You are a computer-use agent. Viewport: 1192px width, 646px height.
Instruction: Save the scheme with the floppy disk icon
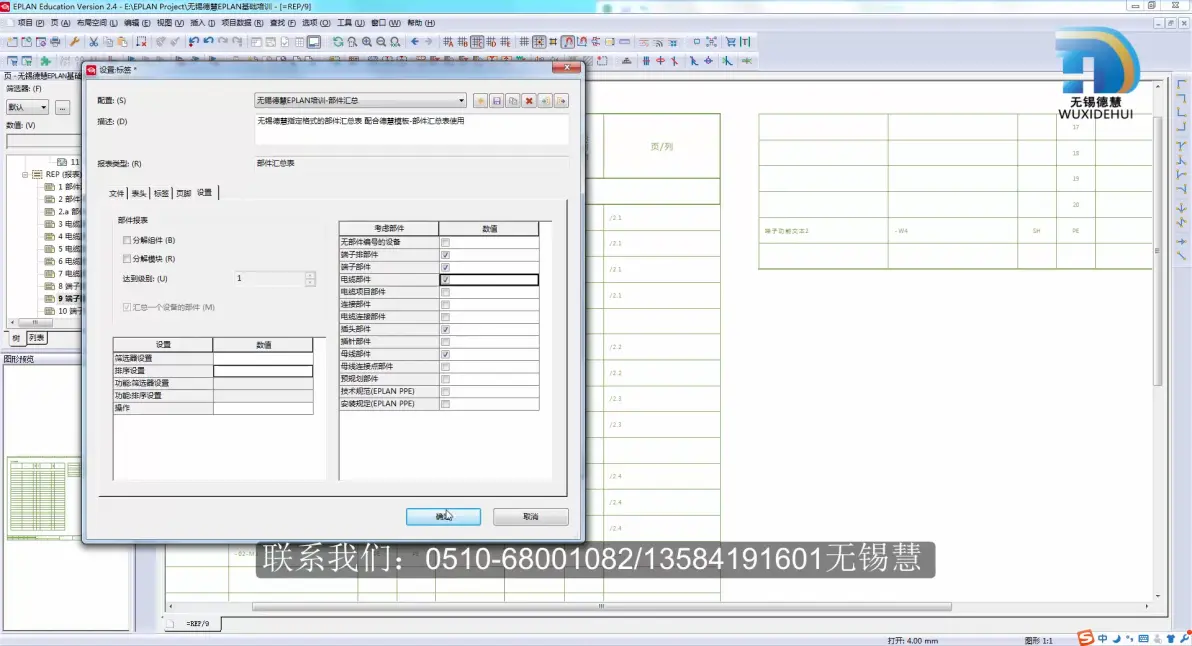(496, 101)
